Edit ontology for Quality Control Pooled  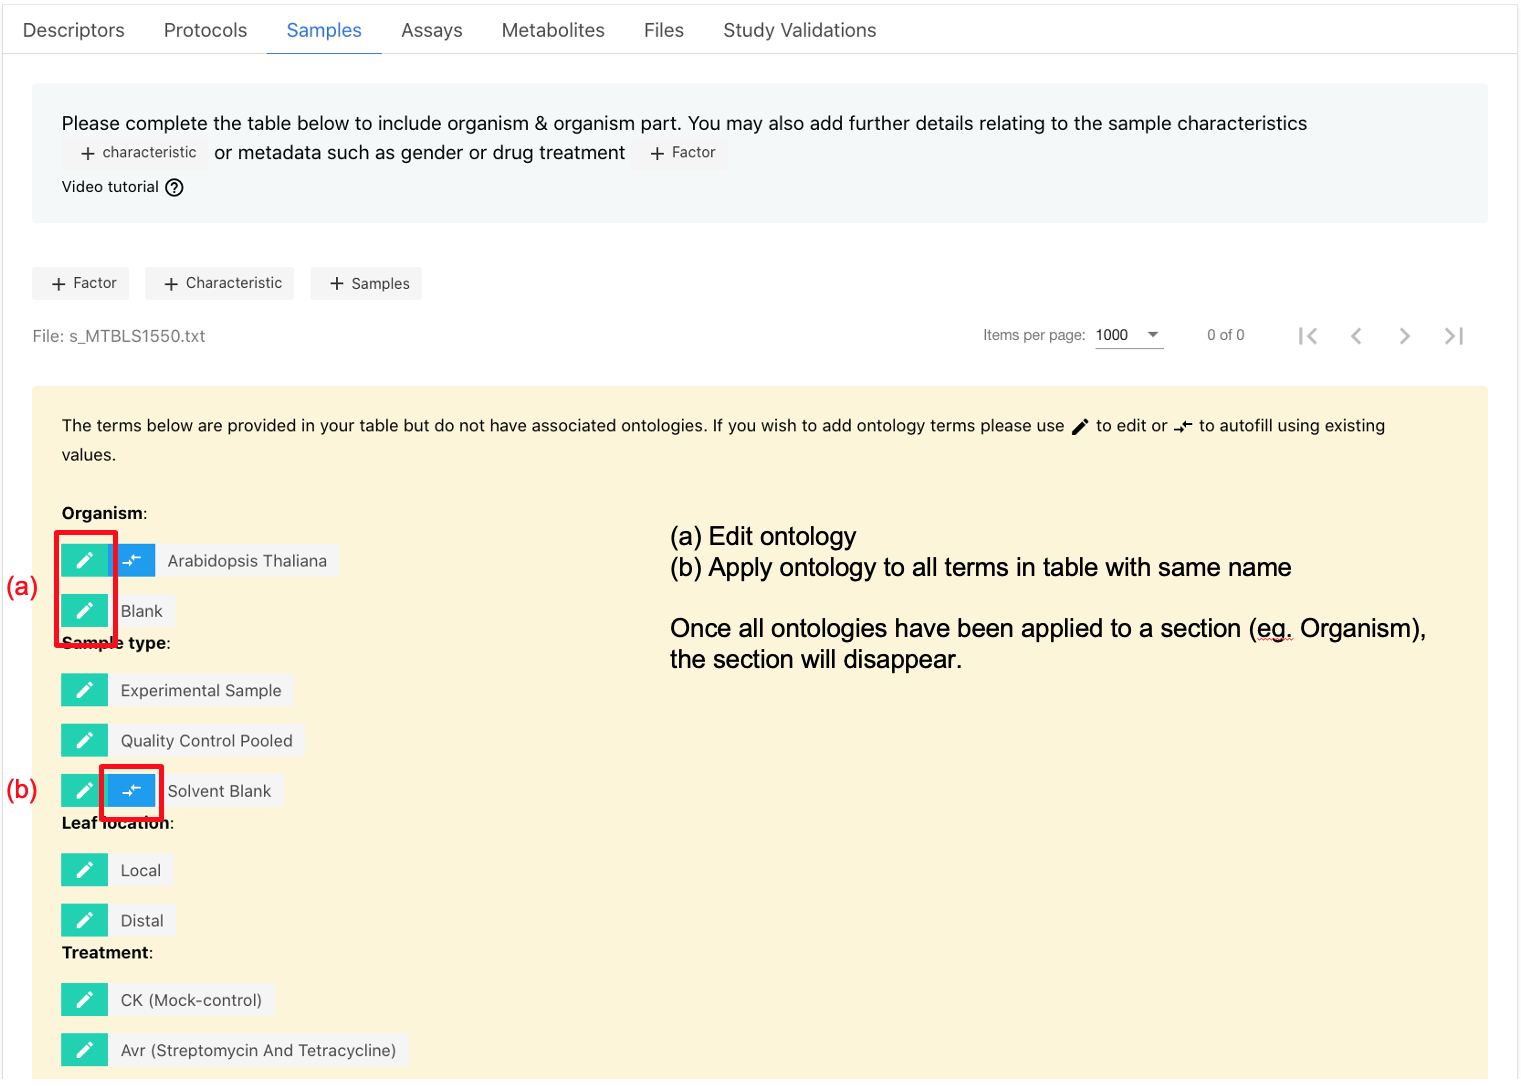click(x=84, y=740)
